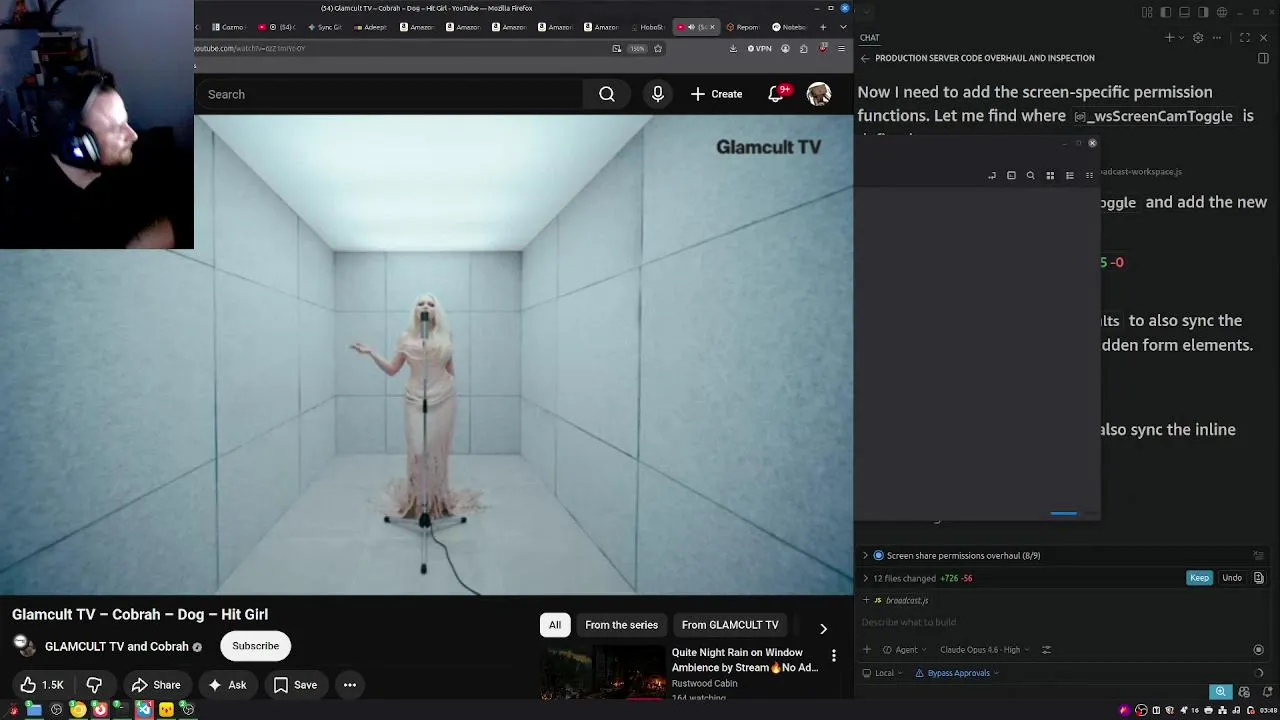
Task: Activate YouTube voice search microphone
Action: point(658,94)
